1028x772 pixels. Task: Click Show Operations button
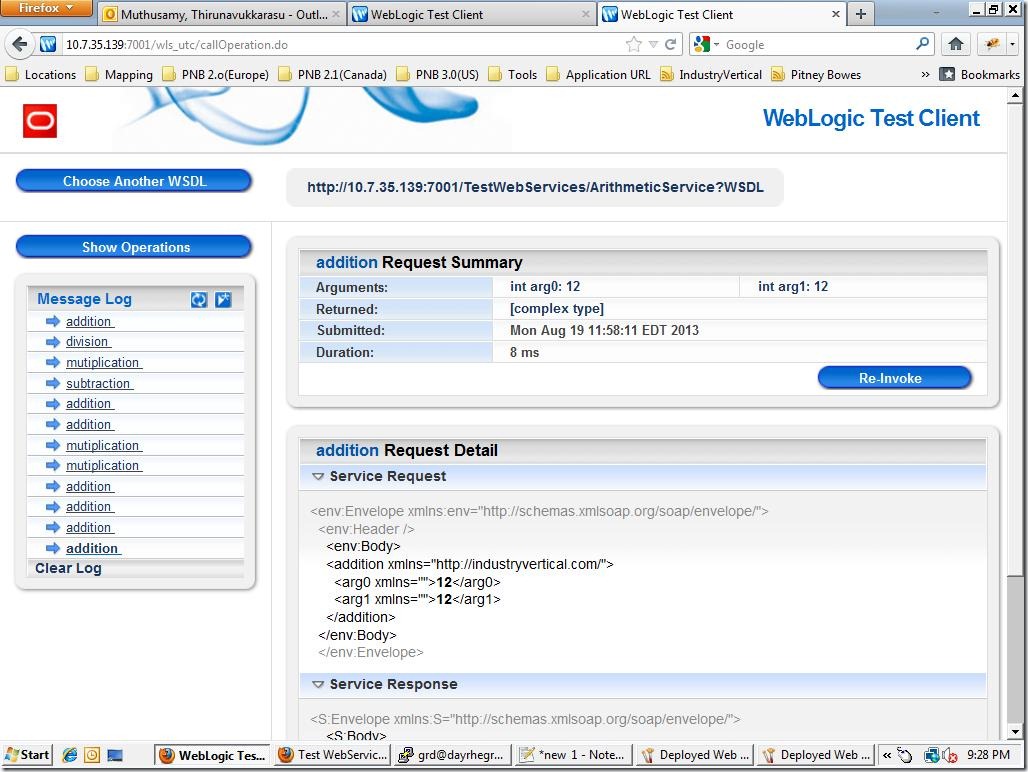(x=134, y=247)
